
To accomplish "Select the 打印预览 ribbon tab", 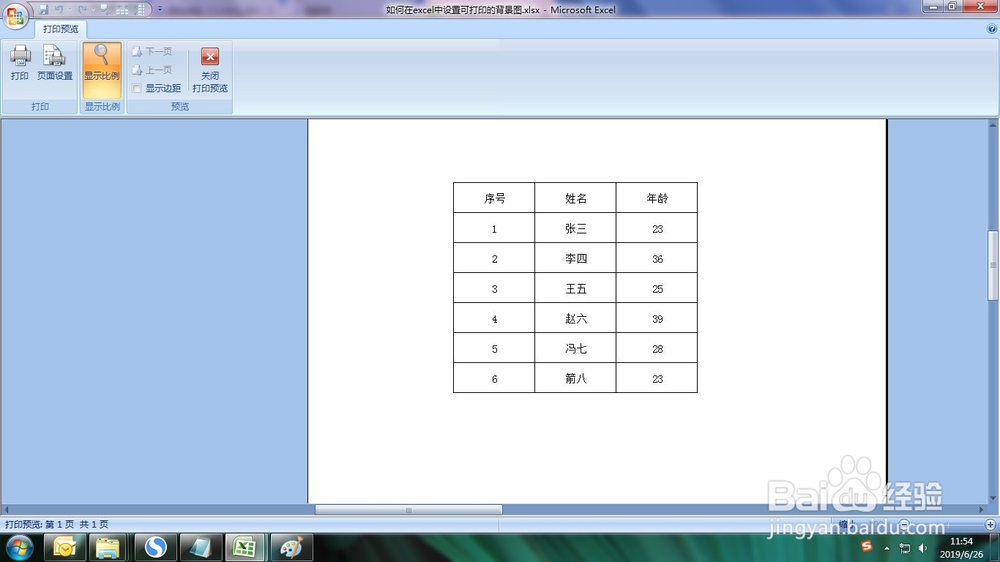I will tap(61, 29).
